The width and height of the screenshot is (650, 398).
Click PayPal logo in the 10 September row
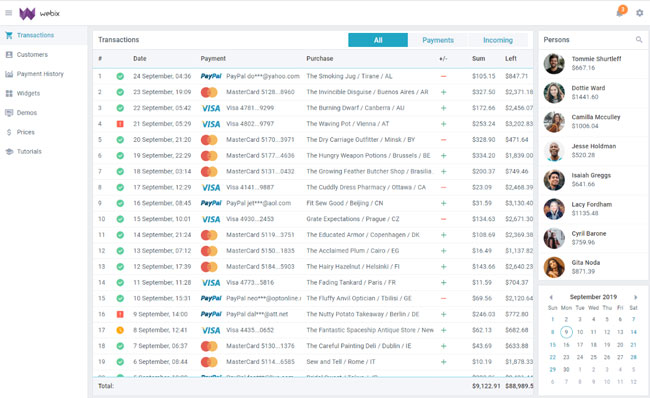click(x=211, y=298)
